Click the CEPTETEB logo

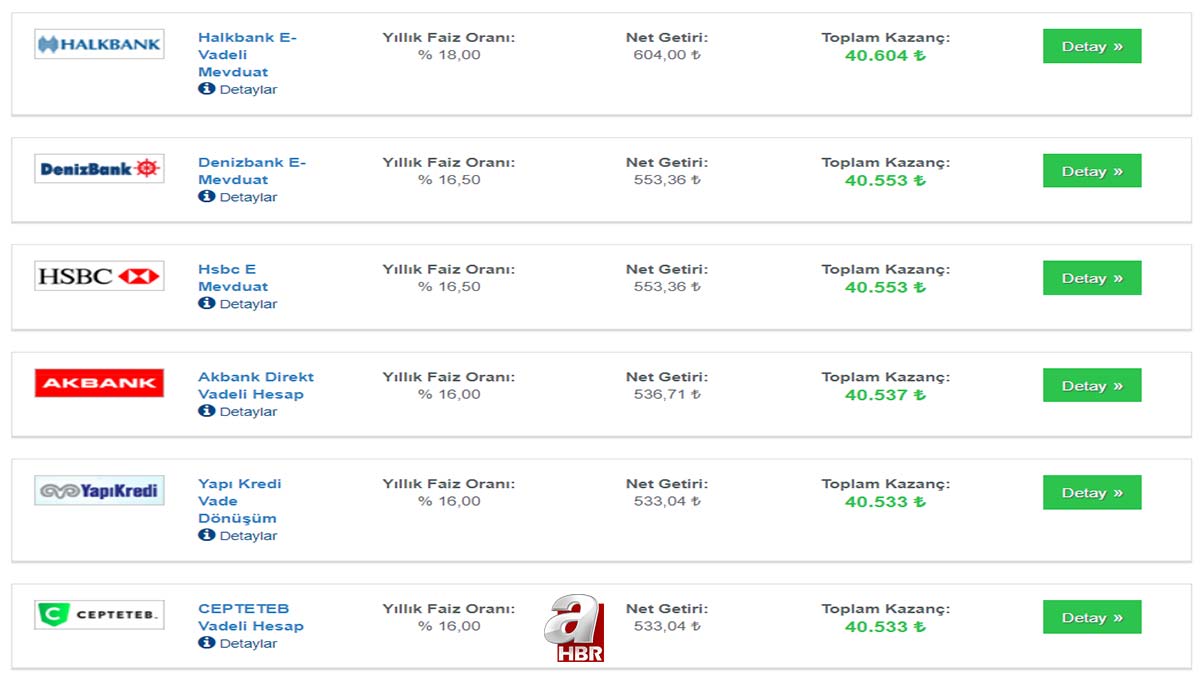(x=99, y=615)
